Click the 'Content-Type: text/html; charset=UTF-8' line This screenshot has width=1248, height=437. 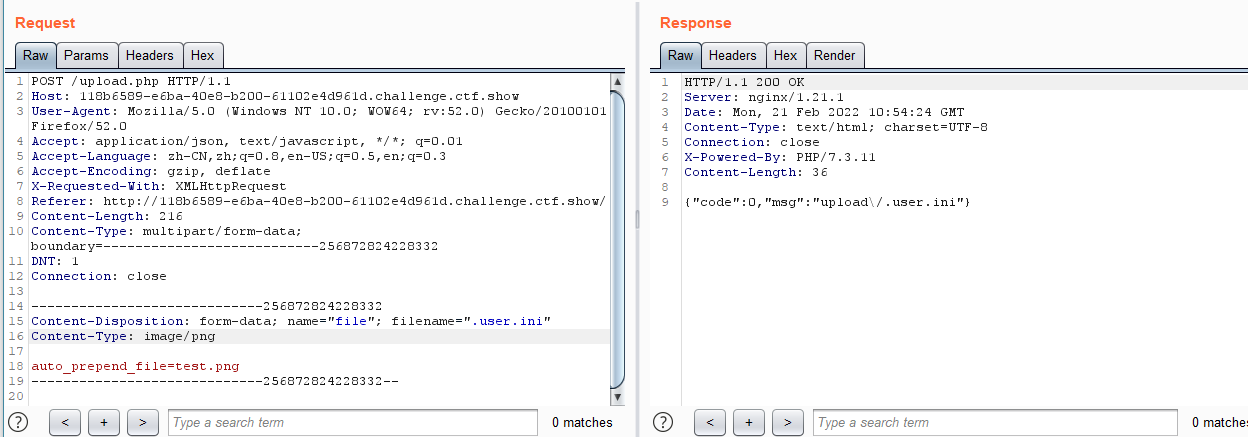pos(835,126)
